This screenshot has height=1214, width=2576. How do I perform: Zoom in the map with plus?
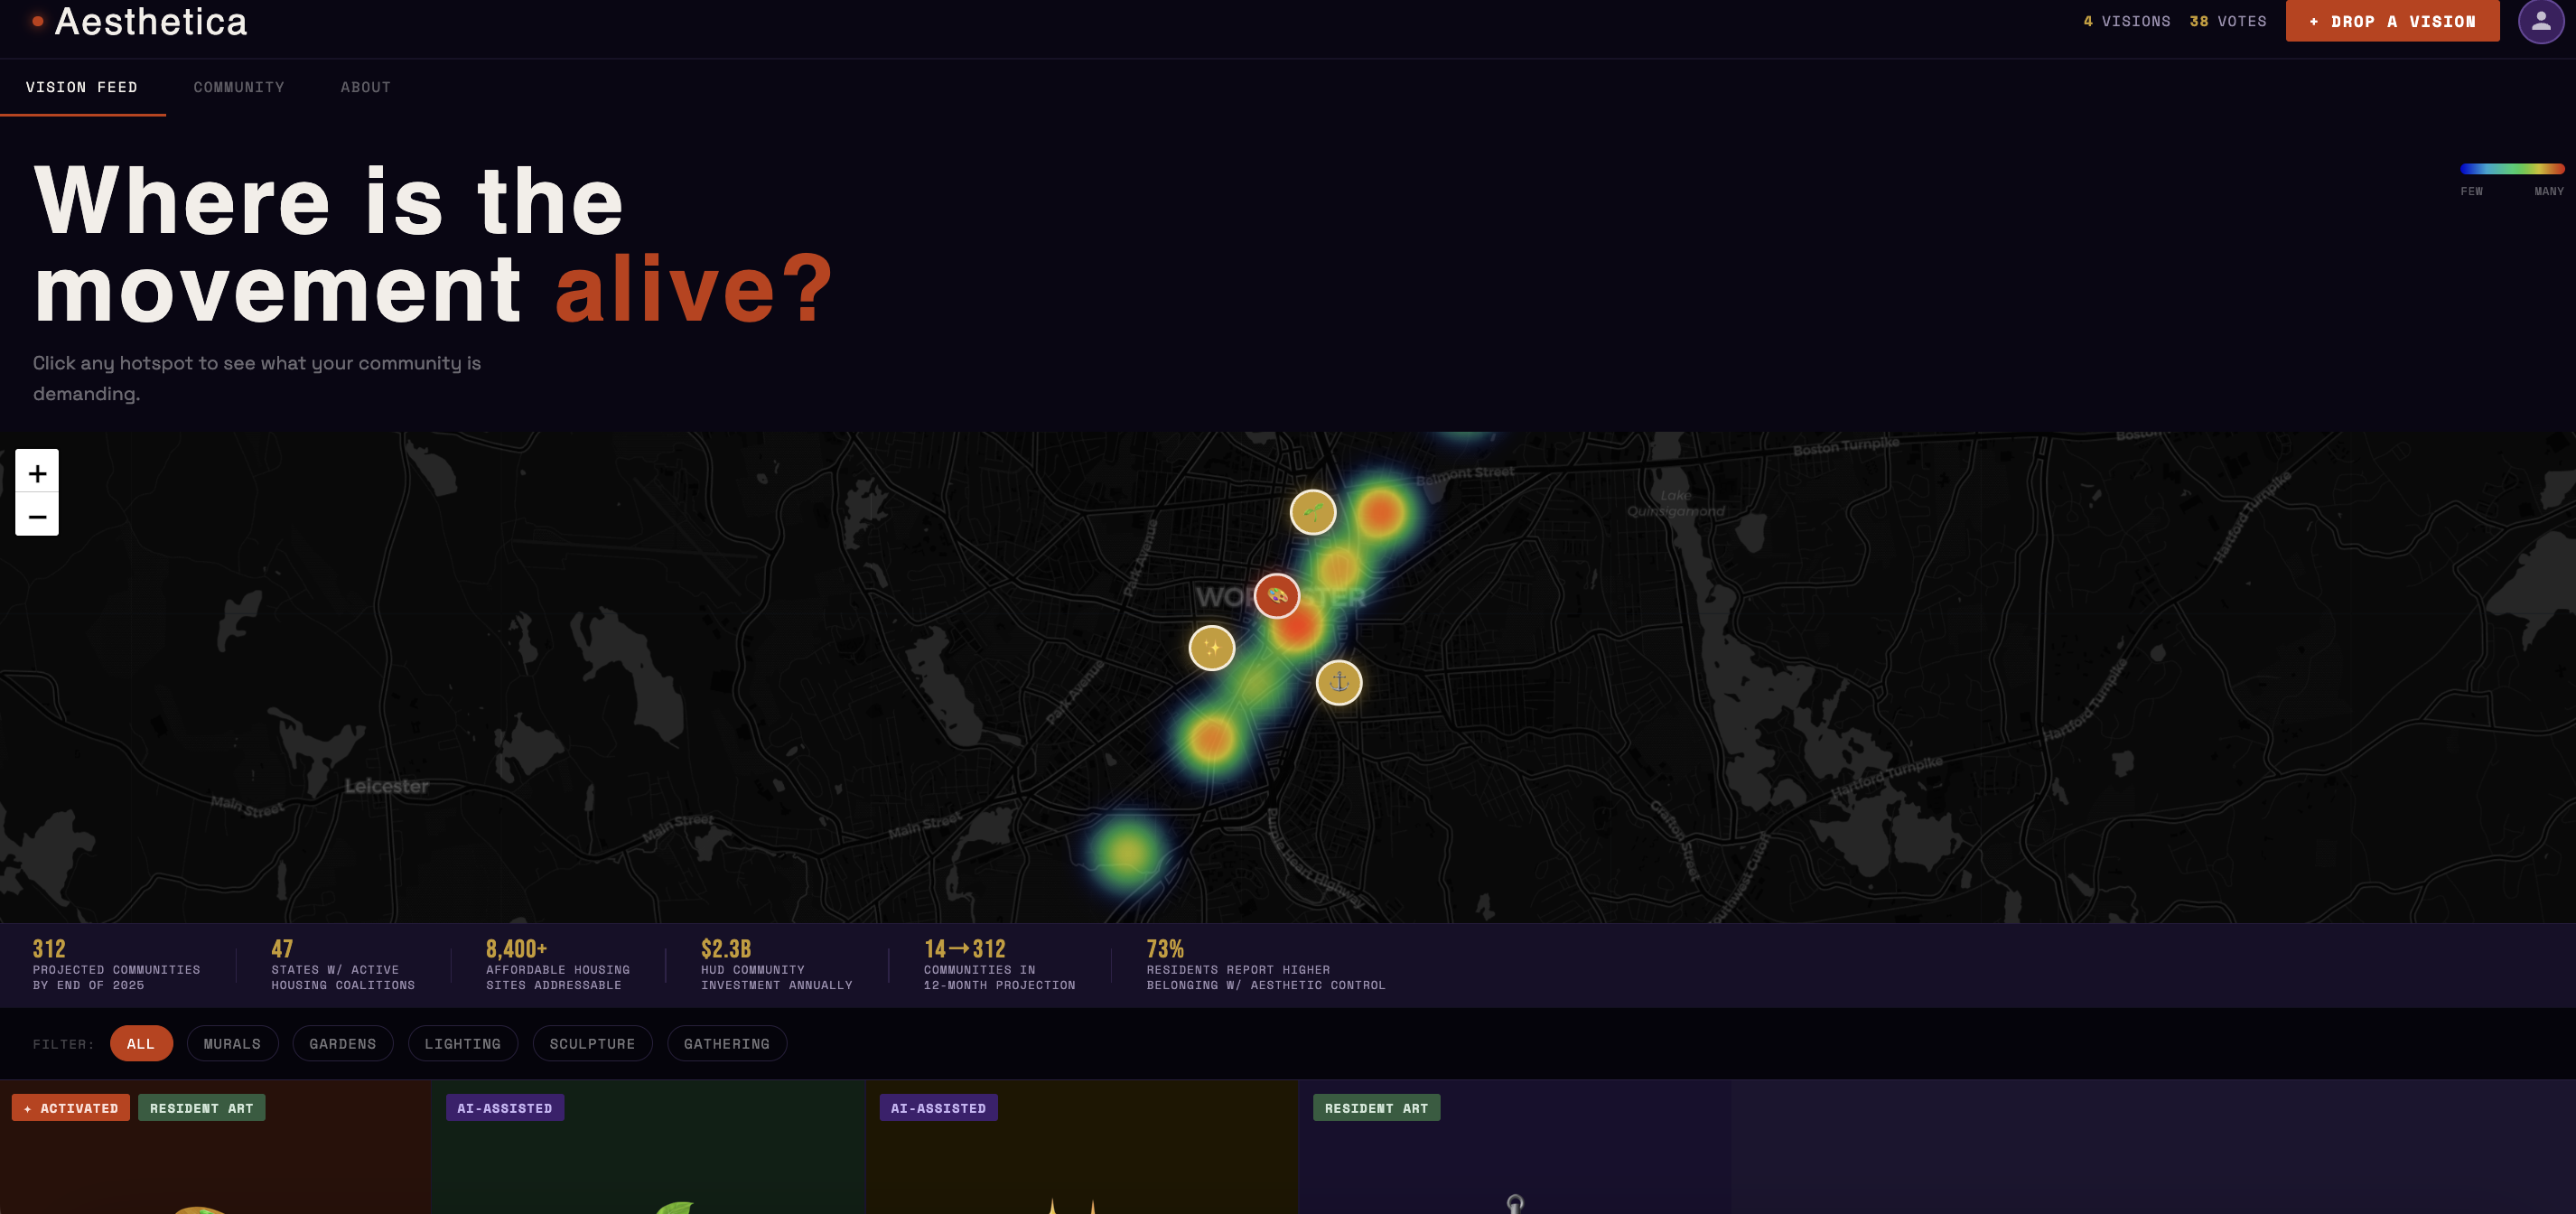point(37,472)
